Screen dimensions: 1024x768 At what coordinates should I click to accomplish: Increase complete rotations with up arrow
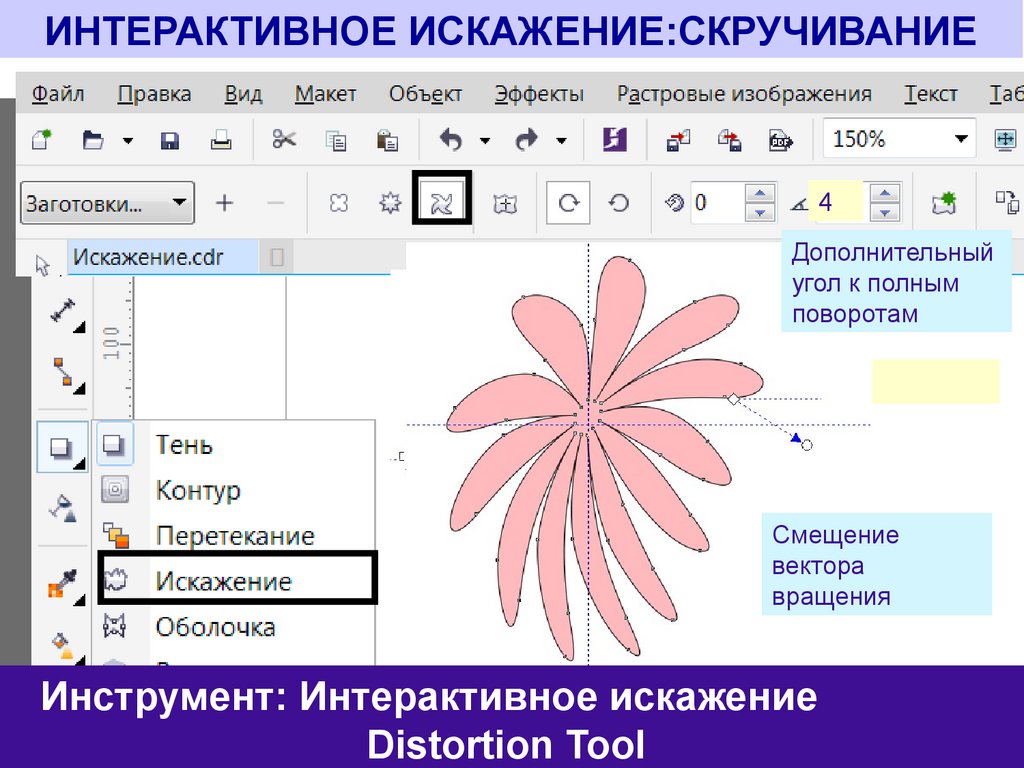point(760,194)
